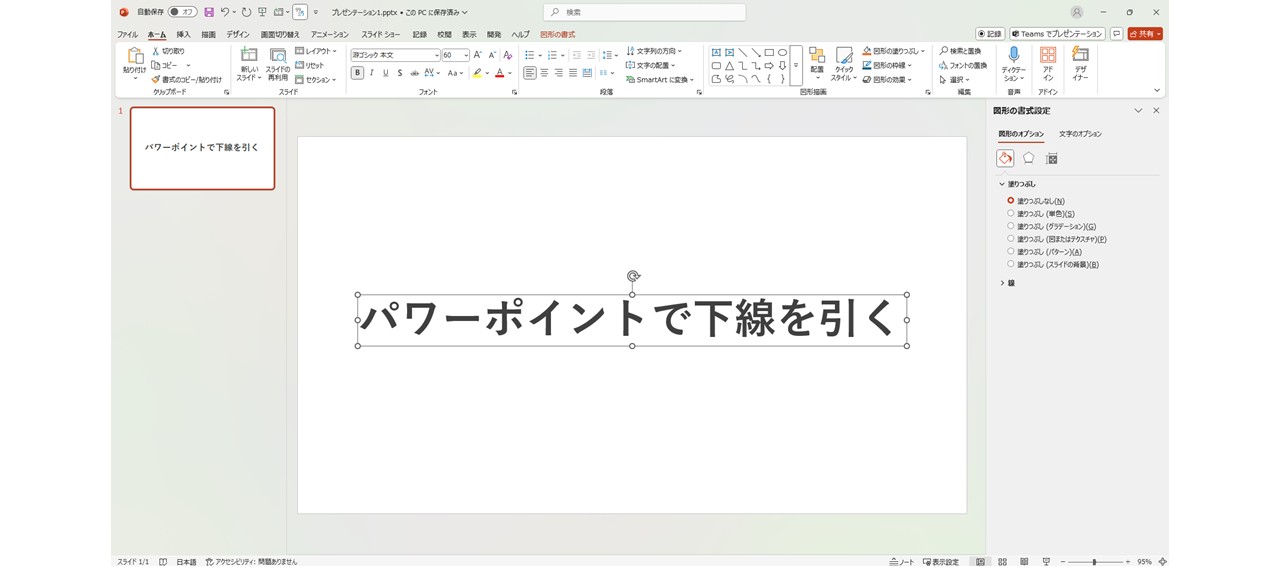Viewport: 1280px width, 571px height.
Task: Switch to 文字のオプション pane tab
Action: tap(1080, 134)
